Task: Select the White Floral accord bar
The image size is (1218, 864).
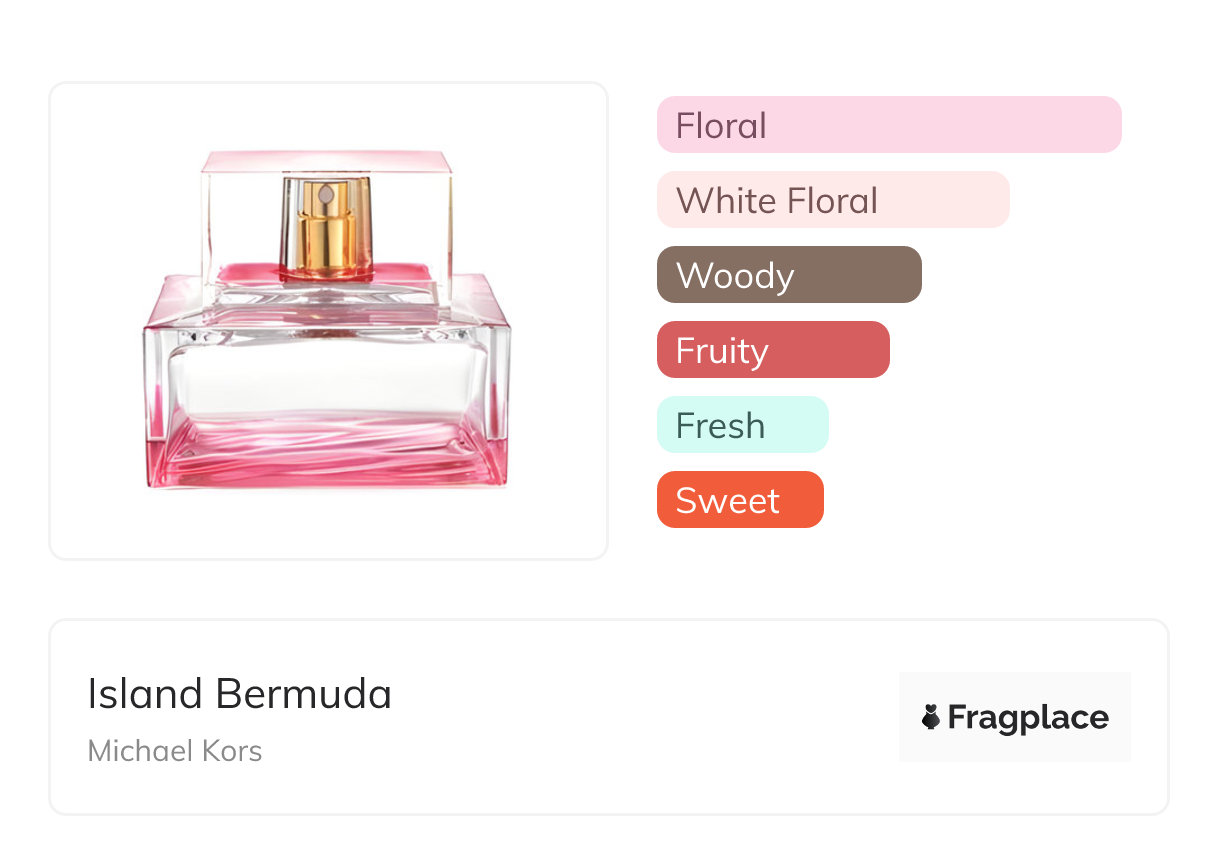Action: click(x=832, y=200)
